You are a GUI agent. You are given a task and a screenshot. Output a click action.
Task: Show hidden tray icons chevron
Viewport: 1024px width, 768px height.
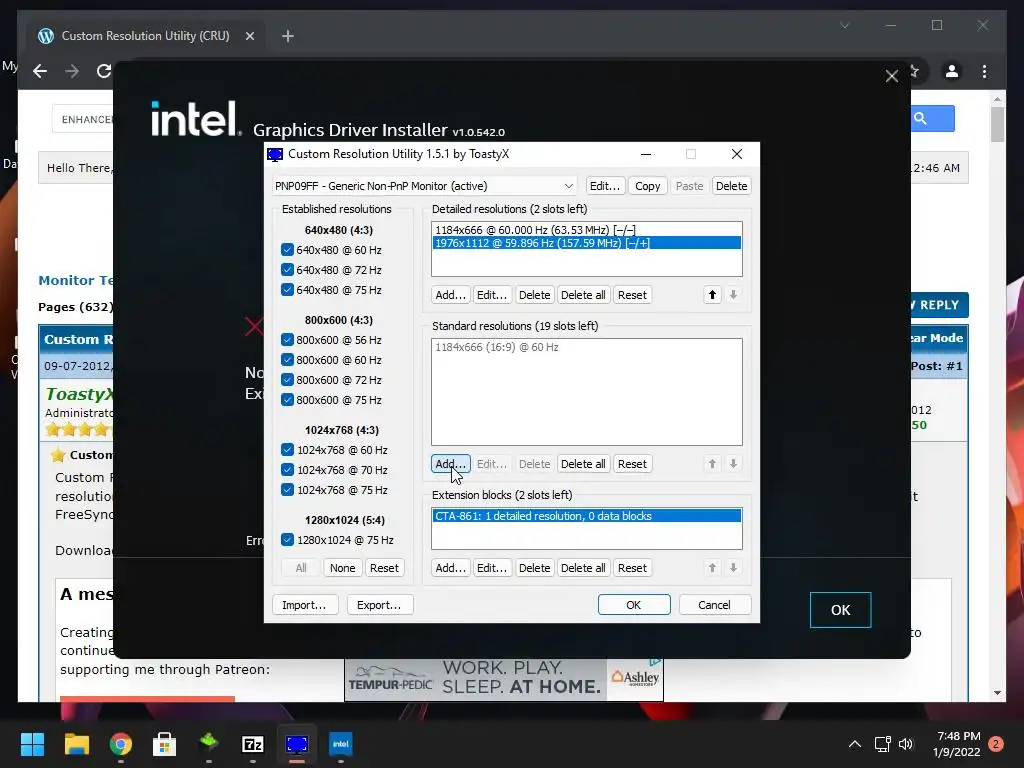click(x=854, y=744)
